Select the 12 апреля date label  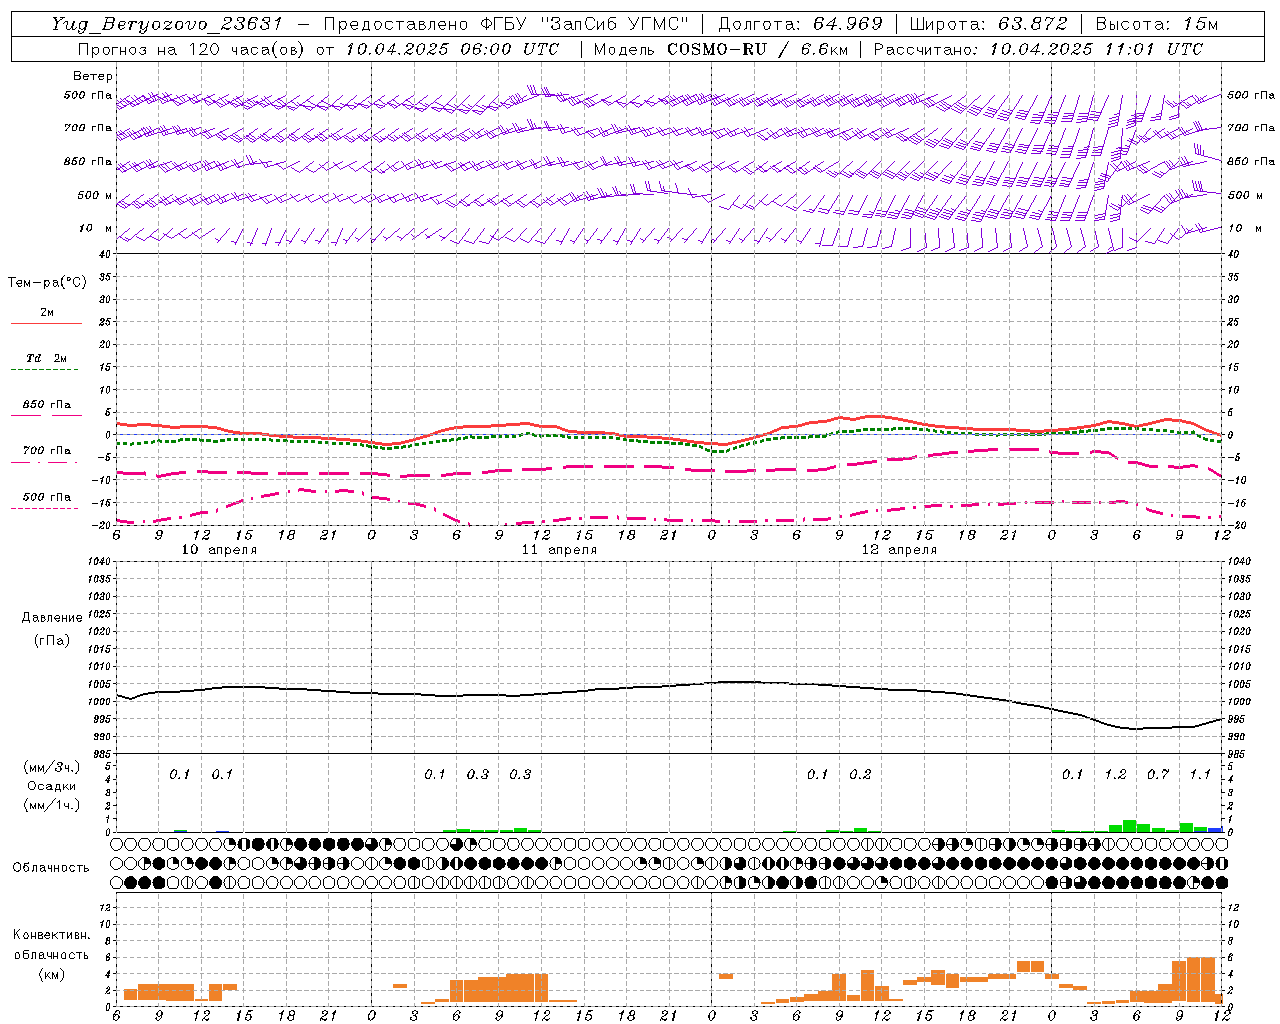tap(899, 550)
